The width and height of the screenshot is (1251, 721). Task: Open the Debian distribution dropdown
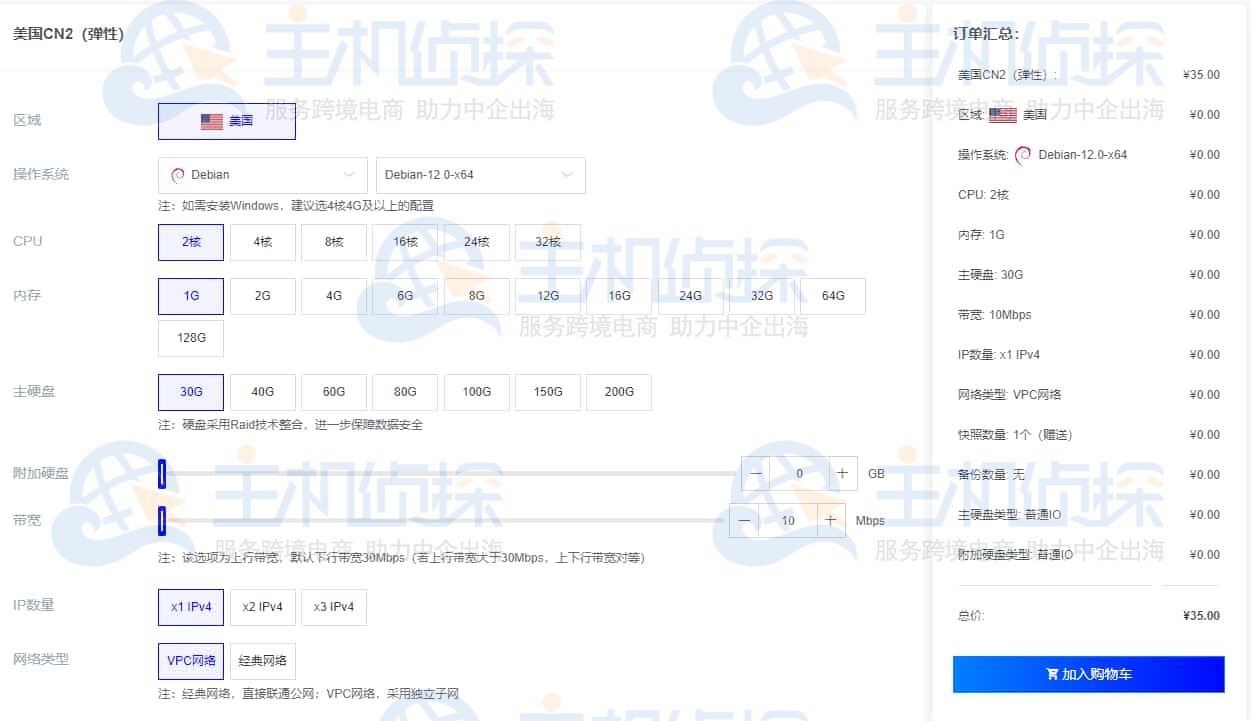tap(262, 174)
